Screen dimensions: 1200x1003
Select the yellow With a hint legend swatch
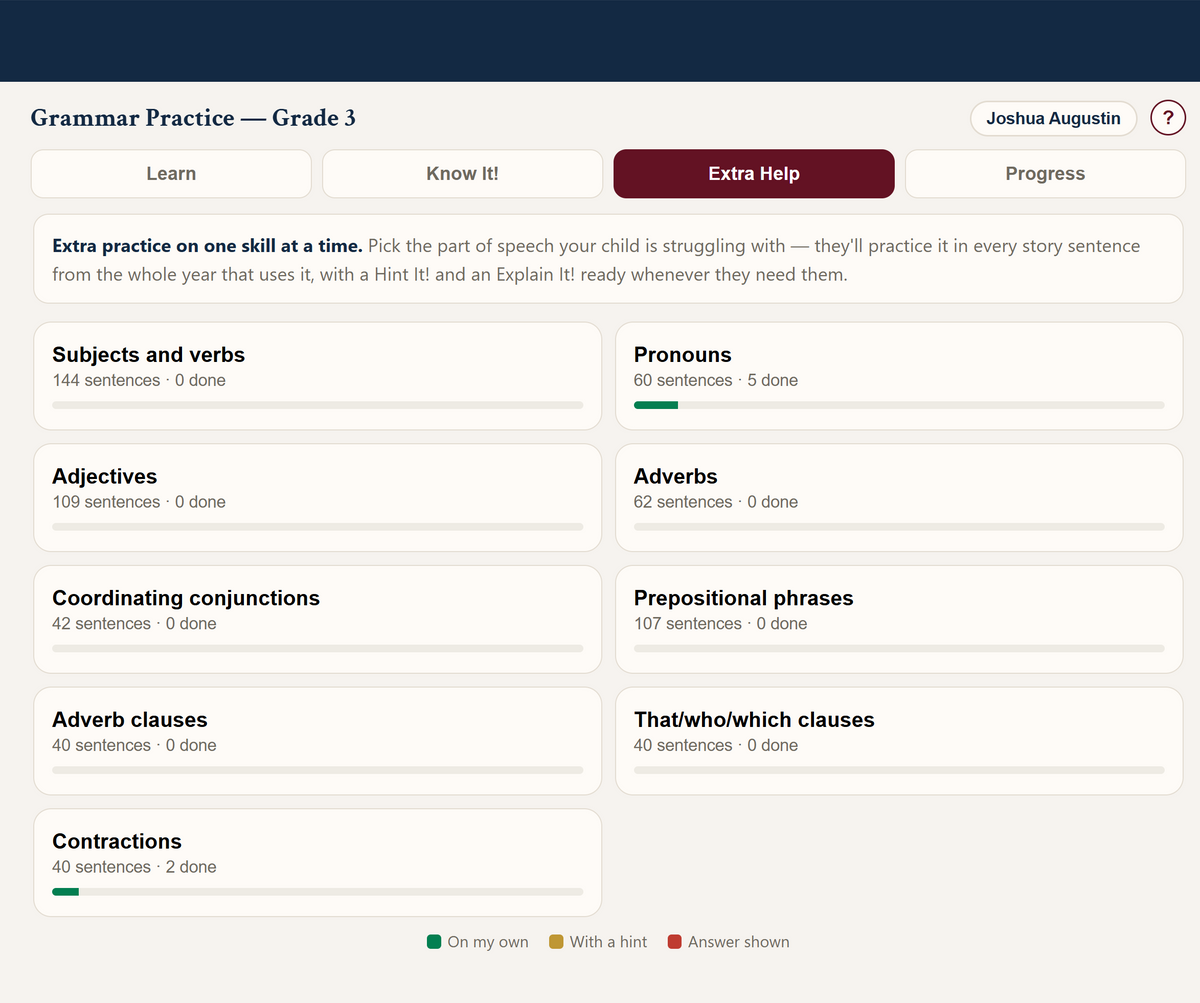(556, 942)
